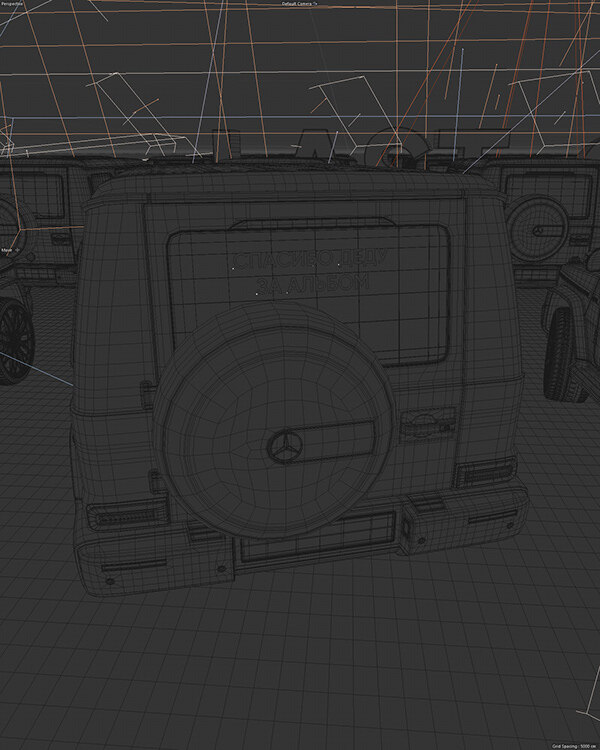Select the rear bumper of the center car
Image resolution: width=600 pixels, height=750 pixels.
click(160, 555)
